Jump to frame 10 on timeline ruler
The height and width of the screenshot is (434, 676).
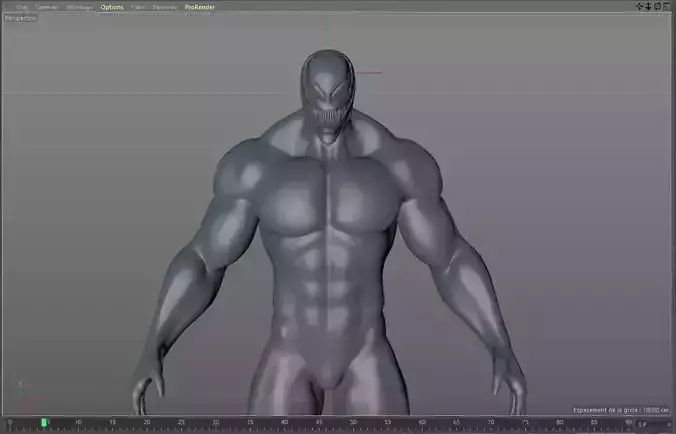click(x=78, y=422)
